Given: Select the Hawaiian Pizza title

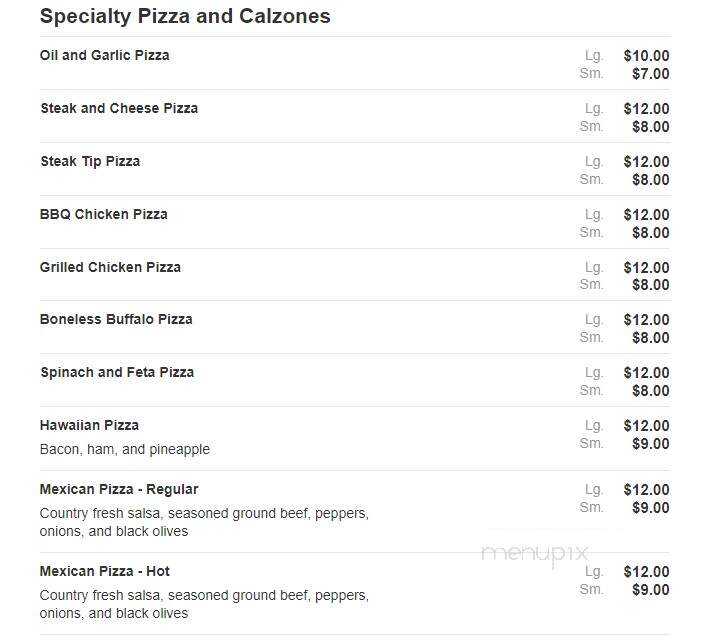Looking at the screenshot, I should (89, 426).
